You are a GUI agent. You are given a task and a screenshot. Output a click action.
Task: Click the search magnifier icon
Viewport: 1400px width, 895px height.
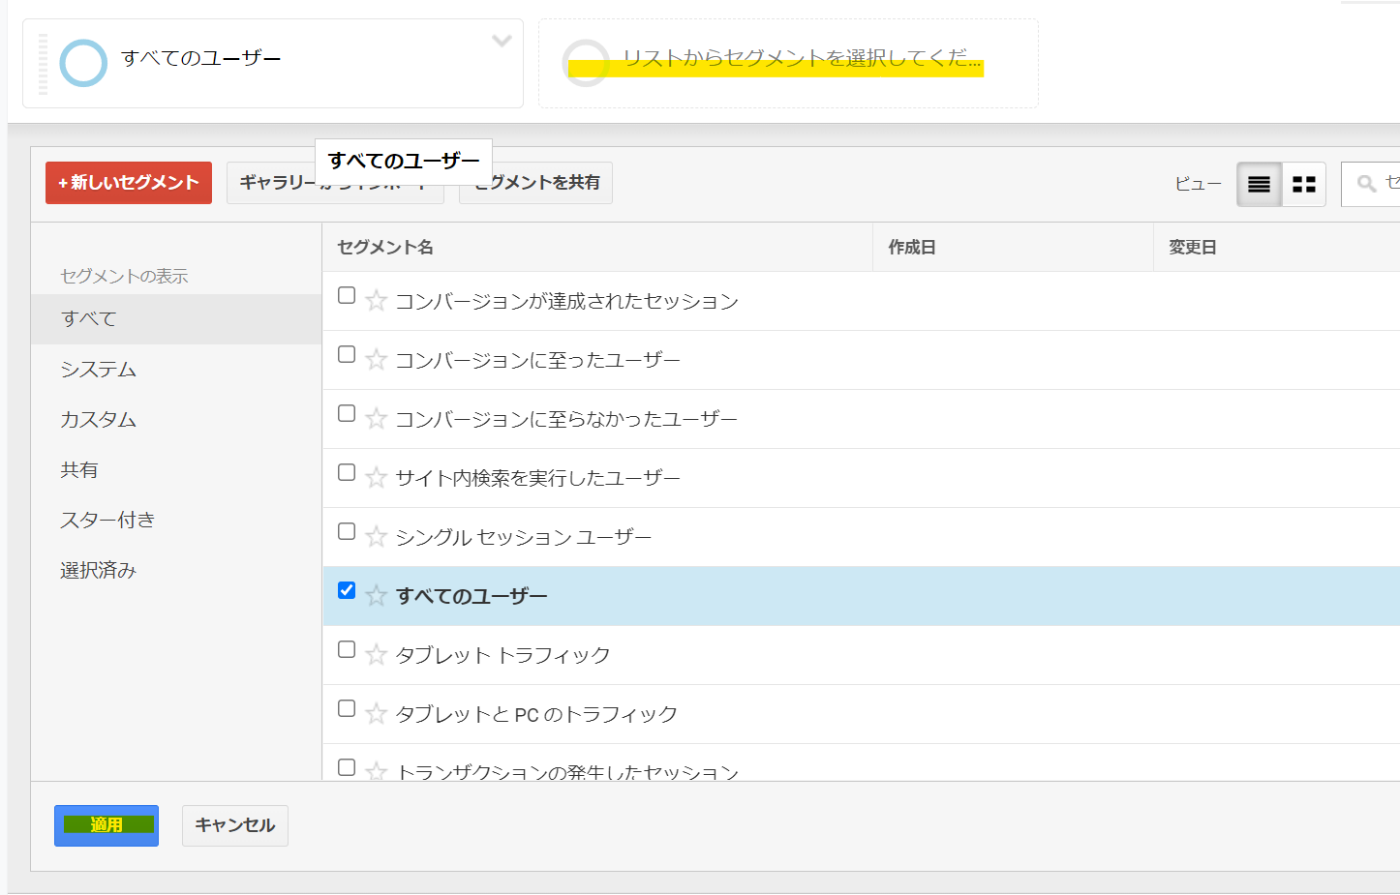tap(1366, 184)
